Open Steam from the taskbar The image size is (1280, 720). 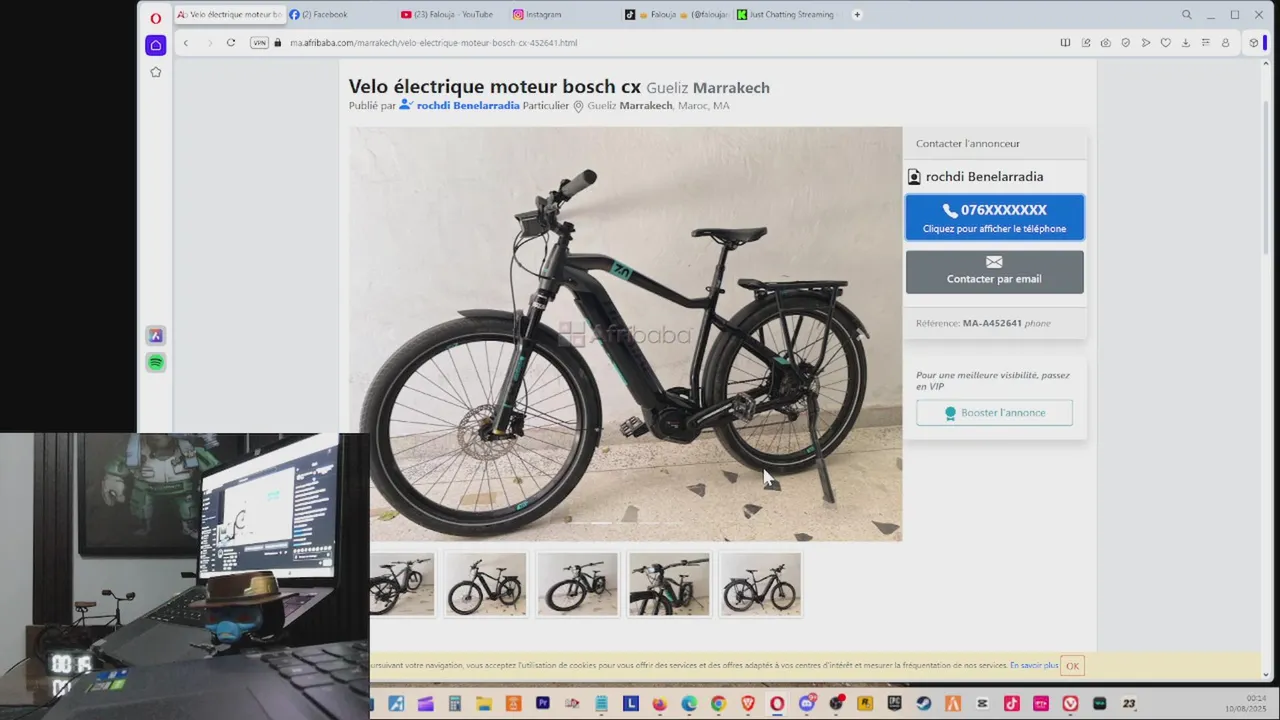tap(924, 704)
